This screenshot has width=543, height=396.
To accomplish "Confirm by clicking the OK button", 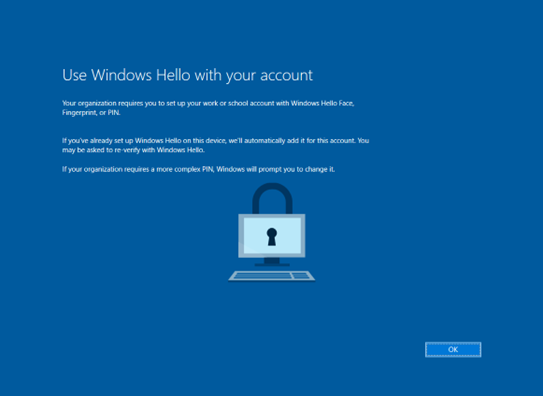I will (x=453, y=349).
